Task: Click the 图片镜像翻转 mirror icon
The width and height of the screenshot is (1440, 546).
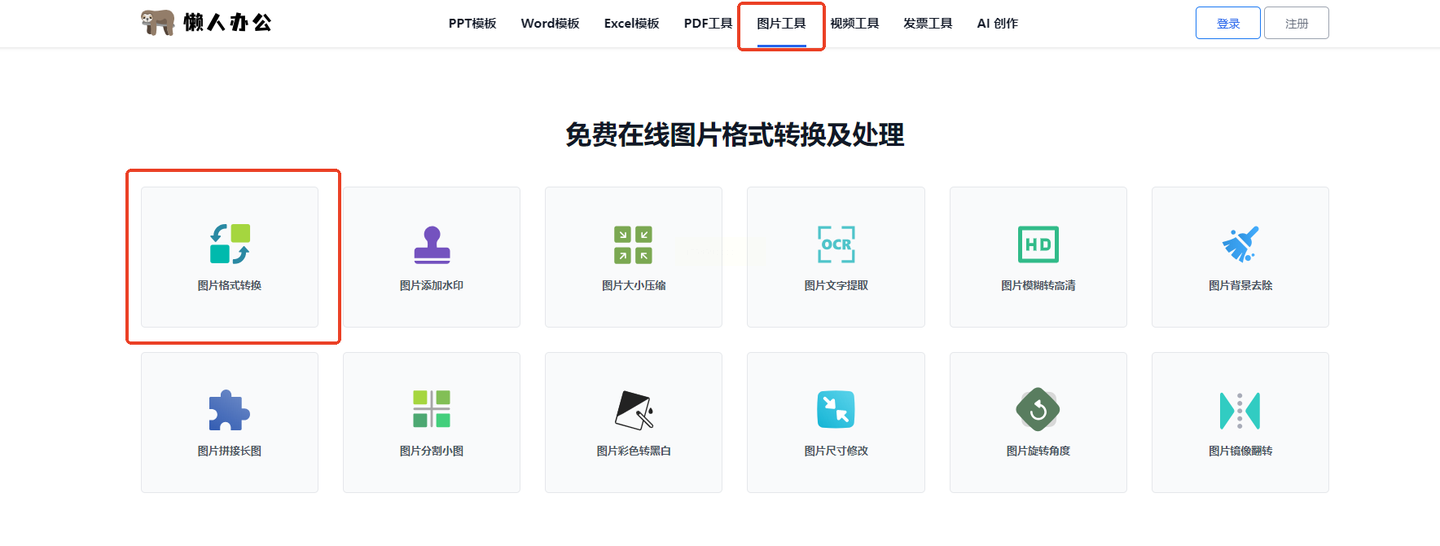Action: (1240, 411)
